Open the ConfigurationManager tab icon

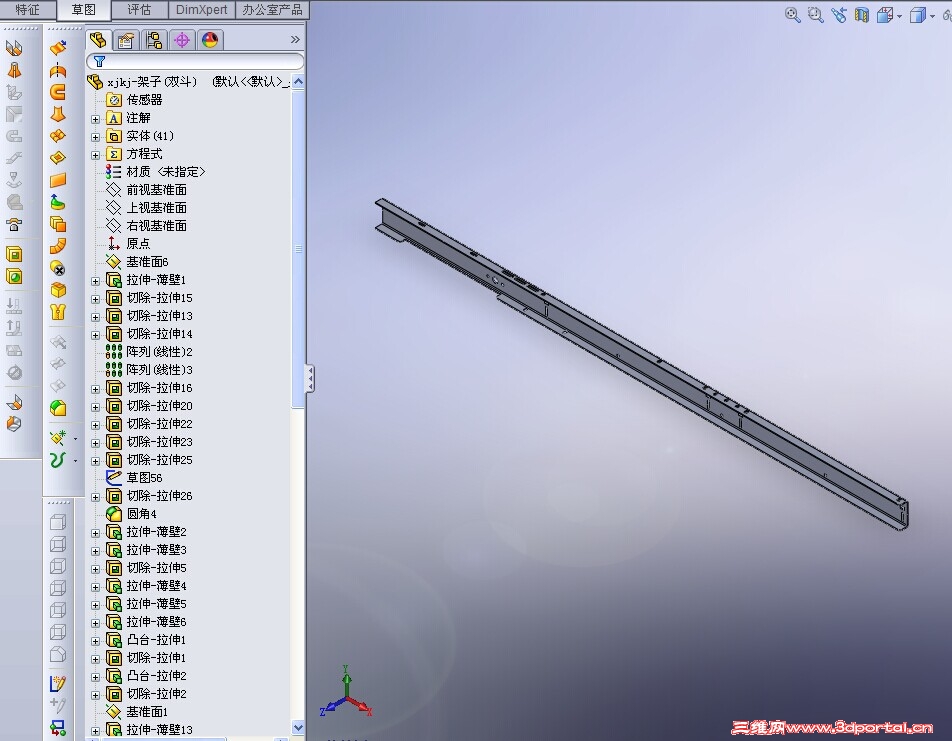154,40
